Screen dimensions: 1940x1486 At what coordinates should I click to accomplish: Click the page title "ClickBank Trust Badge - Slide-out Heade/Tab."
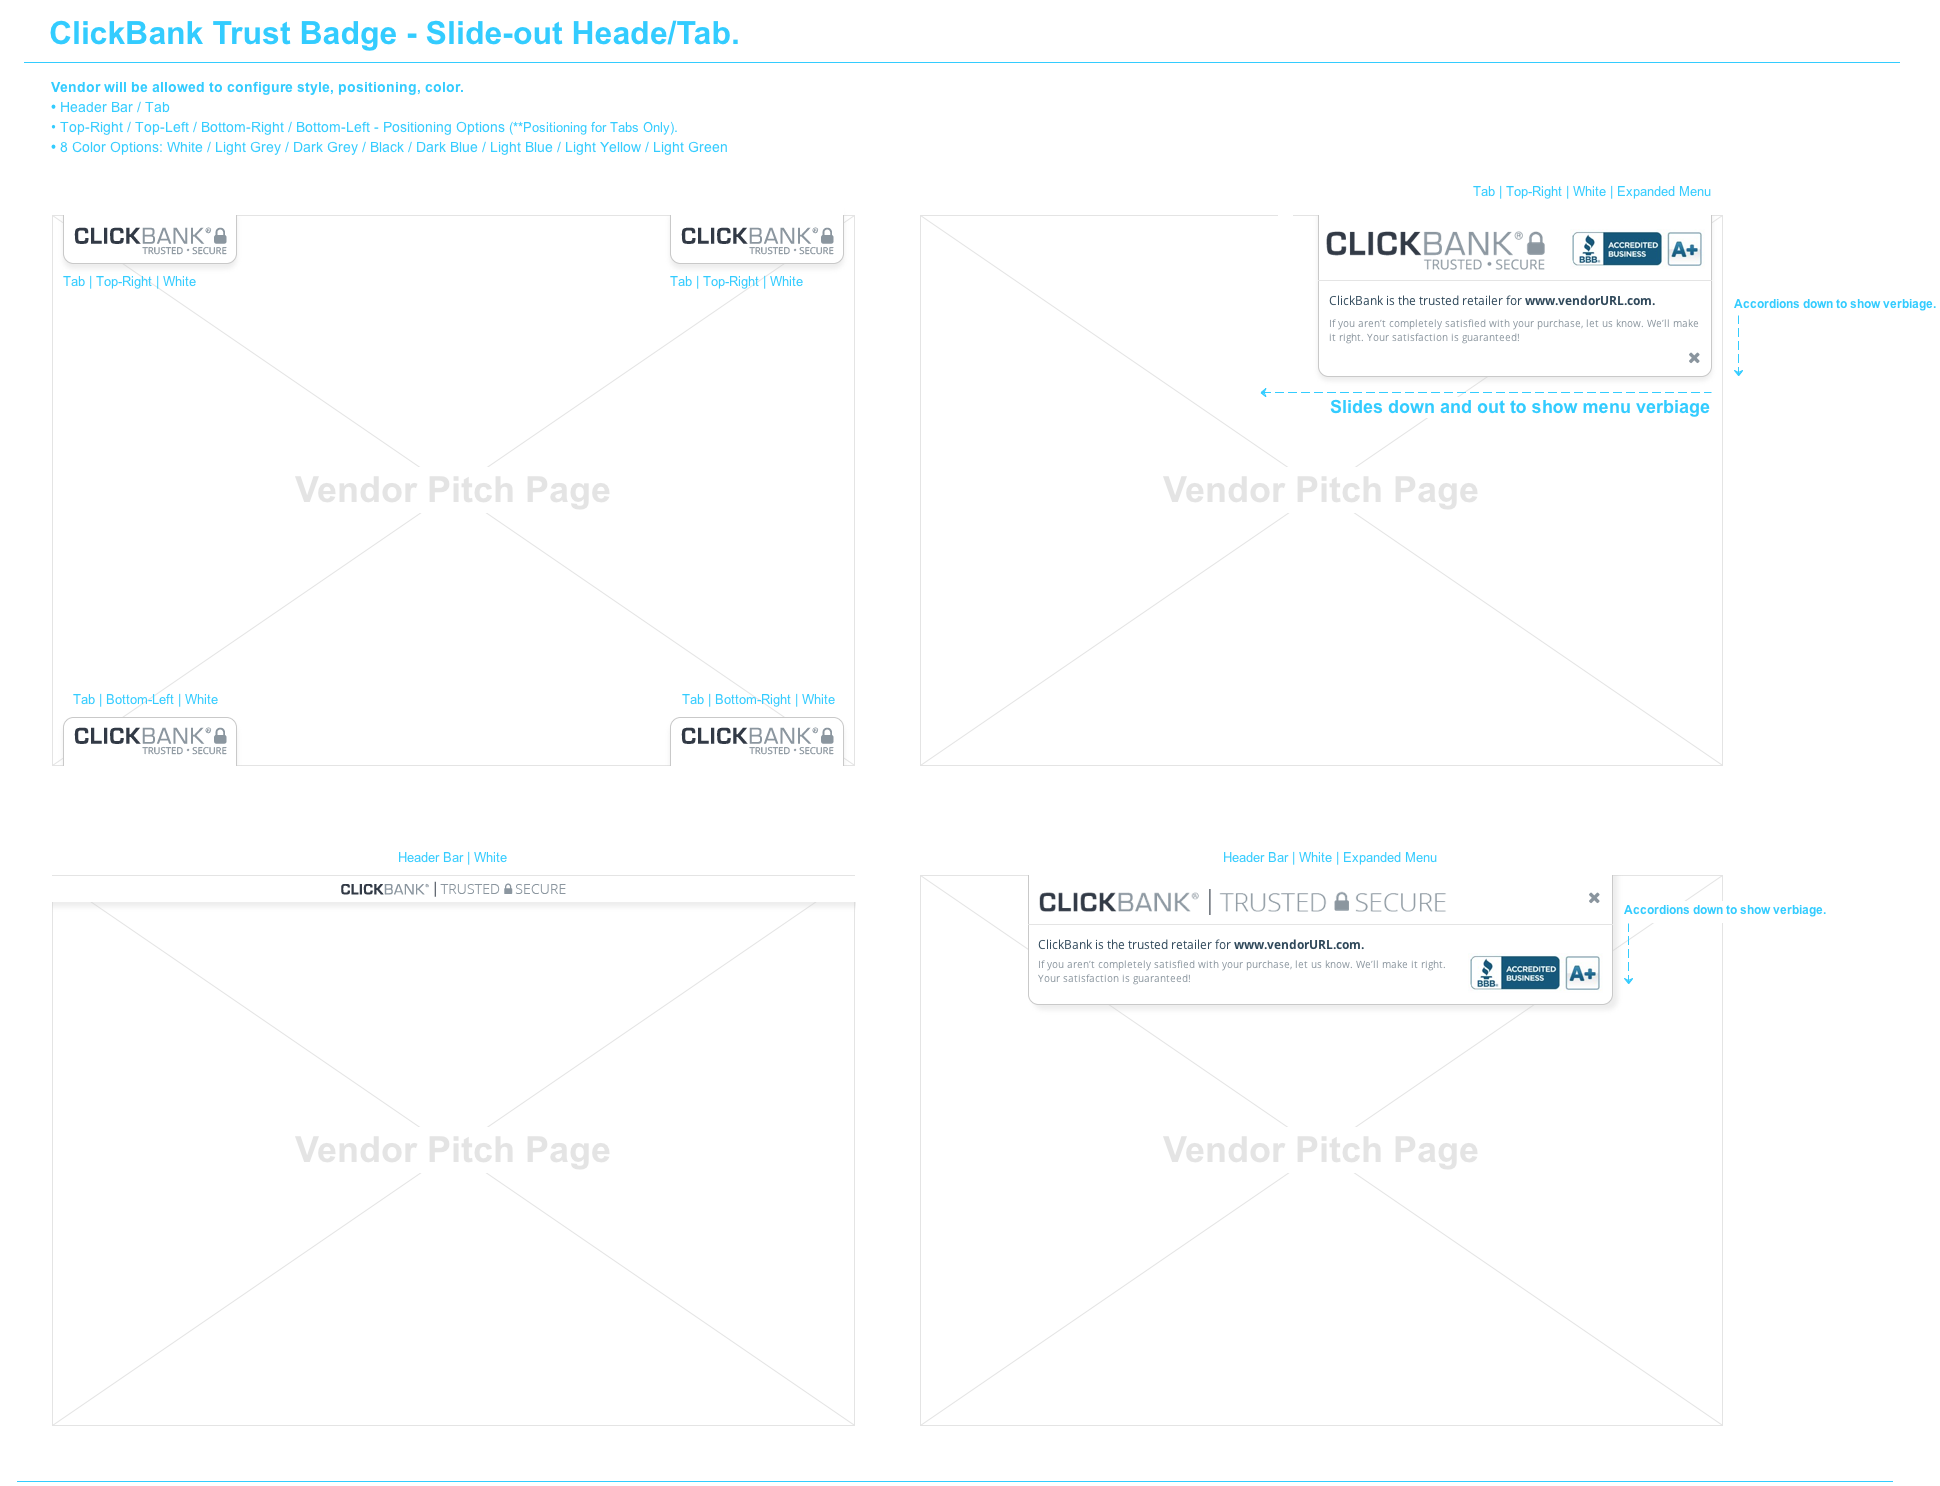click(394, 34)
